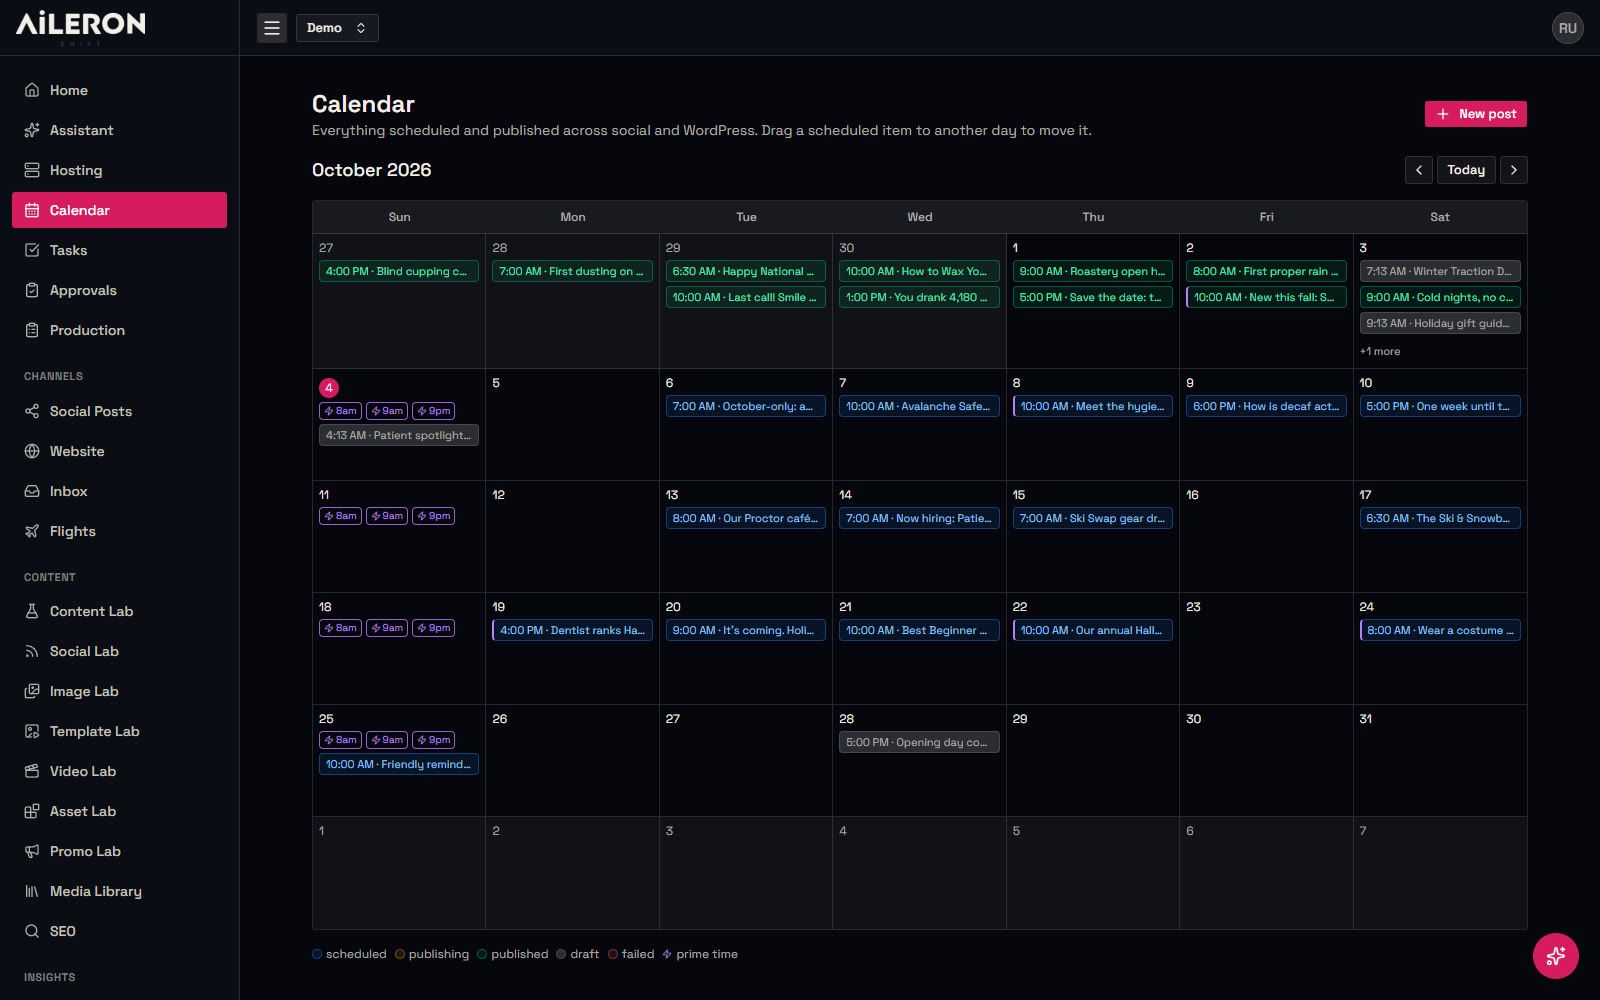This screenshot has height=1000, width=1600.
Task: Open the RU user avatar
Action: click(1567, 28)
